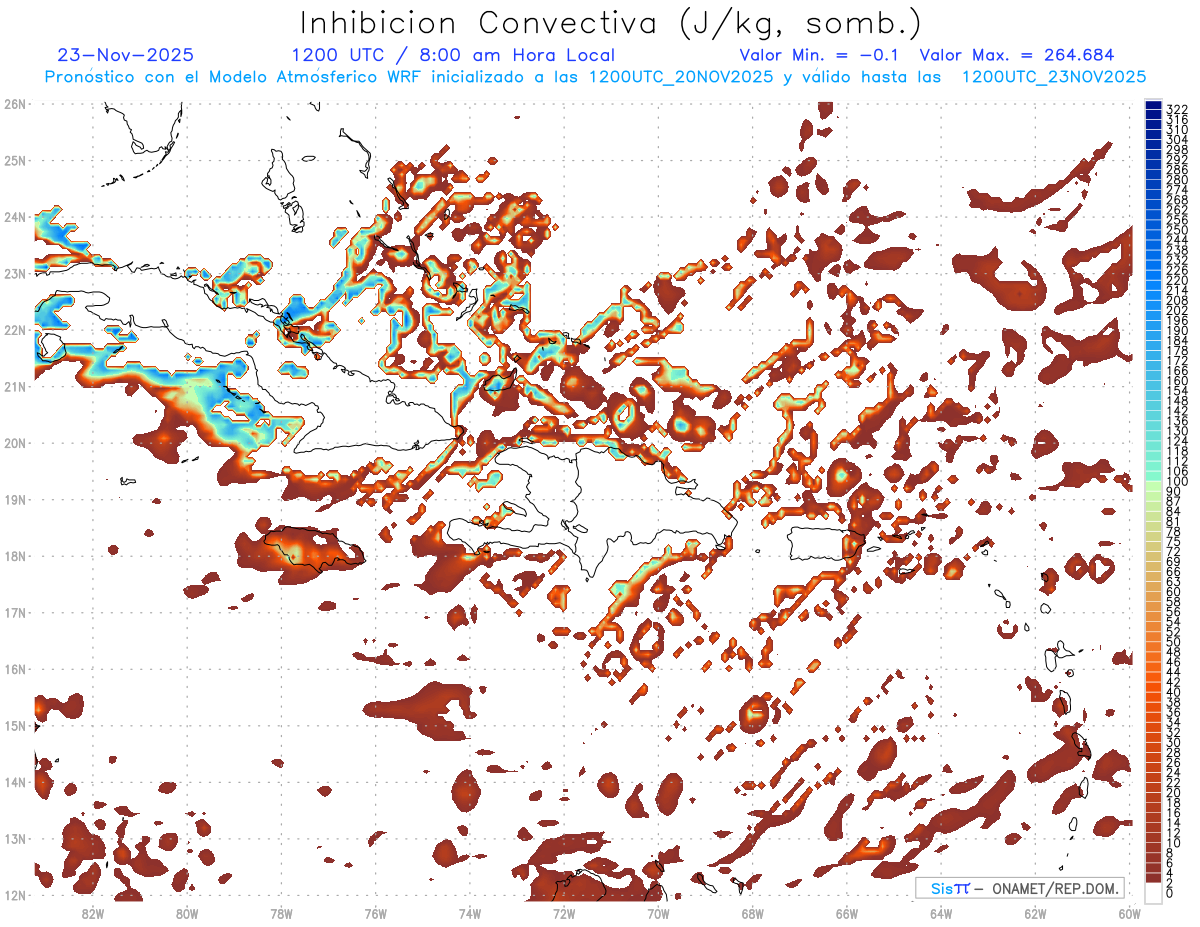The height and width of the screenshot is (927, 1200).
Task: Click the '64W' longitude label
Action: pyautogui.click(x=941, y=913)
